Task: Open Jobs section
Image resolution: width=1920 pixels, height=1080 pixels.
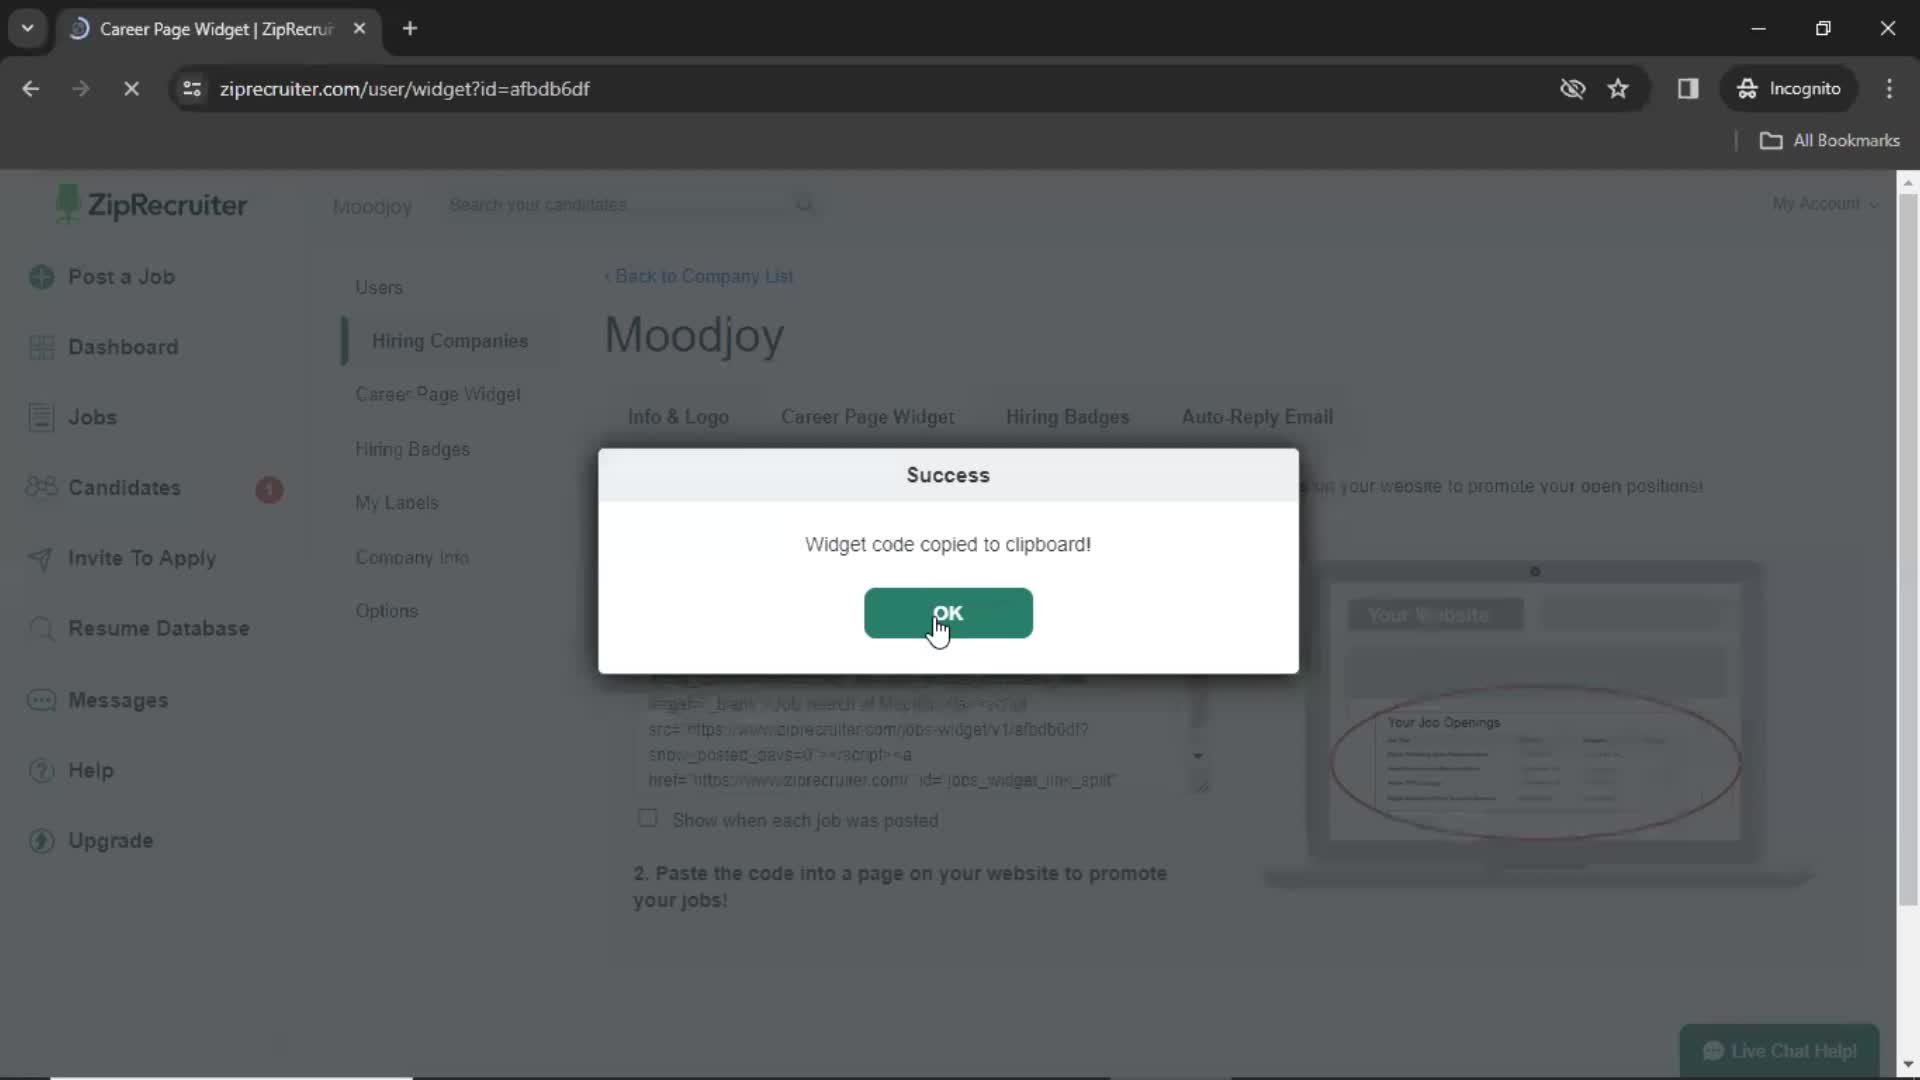Action: [x=92, y=417]
